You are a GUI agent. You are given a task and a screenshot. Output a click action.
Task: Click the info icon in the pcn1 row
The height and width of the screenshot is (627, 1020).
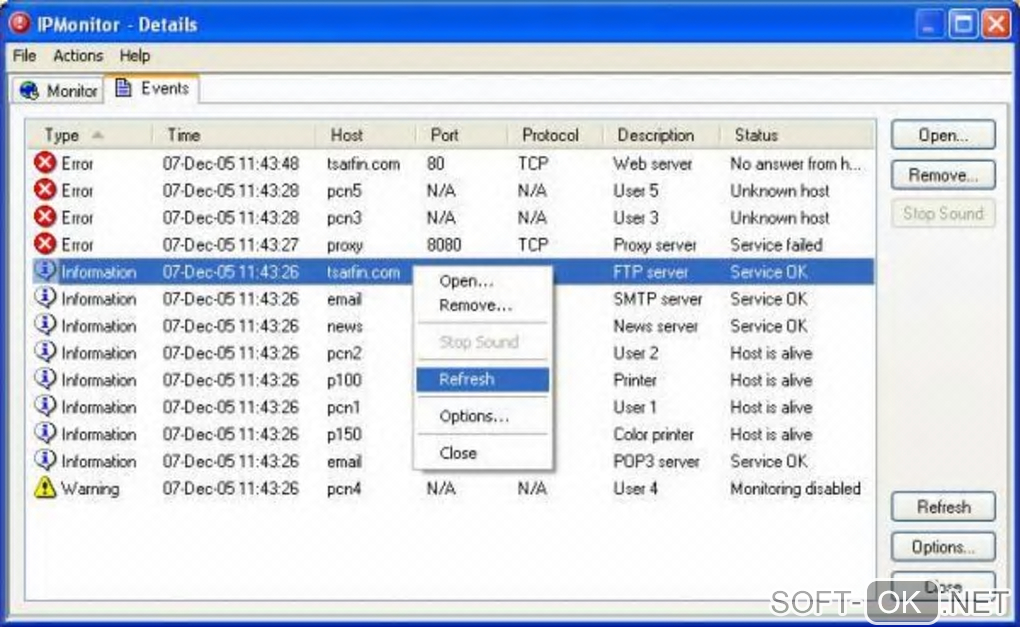click(x=45, y=406)
